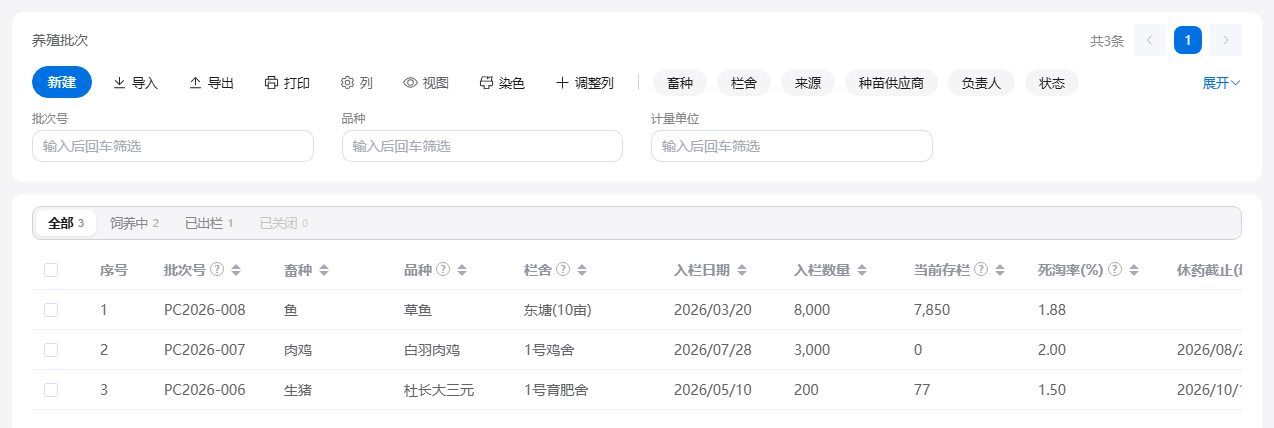The height and width of the screenshot is (428, 1274).
Task: Click the 打印 print icon button
Action: click(287, 83)
